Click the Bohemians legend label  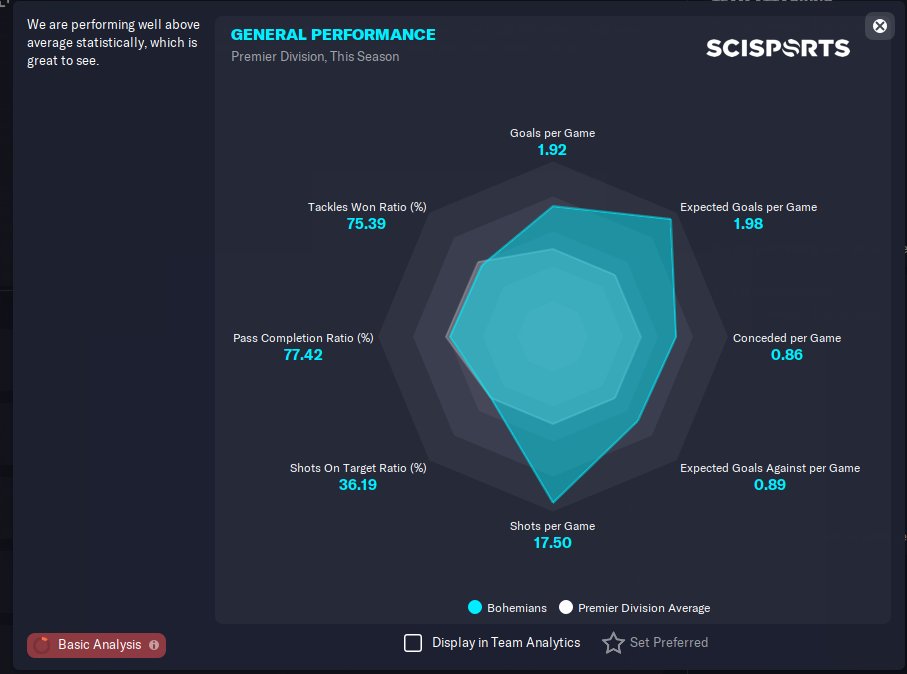[517, 608]
